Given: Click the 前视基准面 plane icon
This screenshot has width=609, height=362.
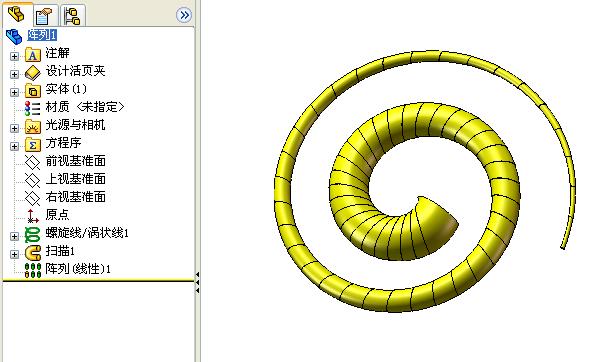Looking at the screenshot, I should tap(33, 162).
